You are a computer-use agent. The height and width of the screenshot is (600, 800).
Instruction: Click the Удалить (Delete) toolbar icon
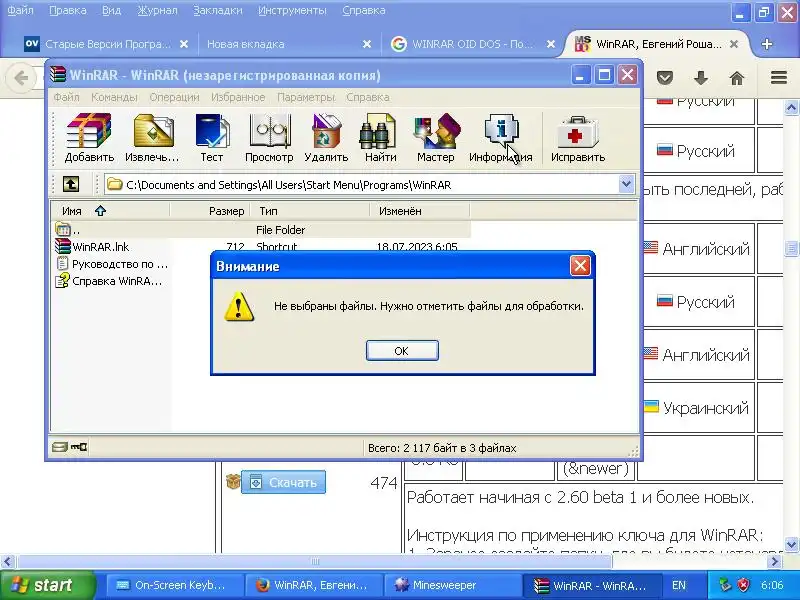pos(326,138)
